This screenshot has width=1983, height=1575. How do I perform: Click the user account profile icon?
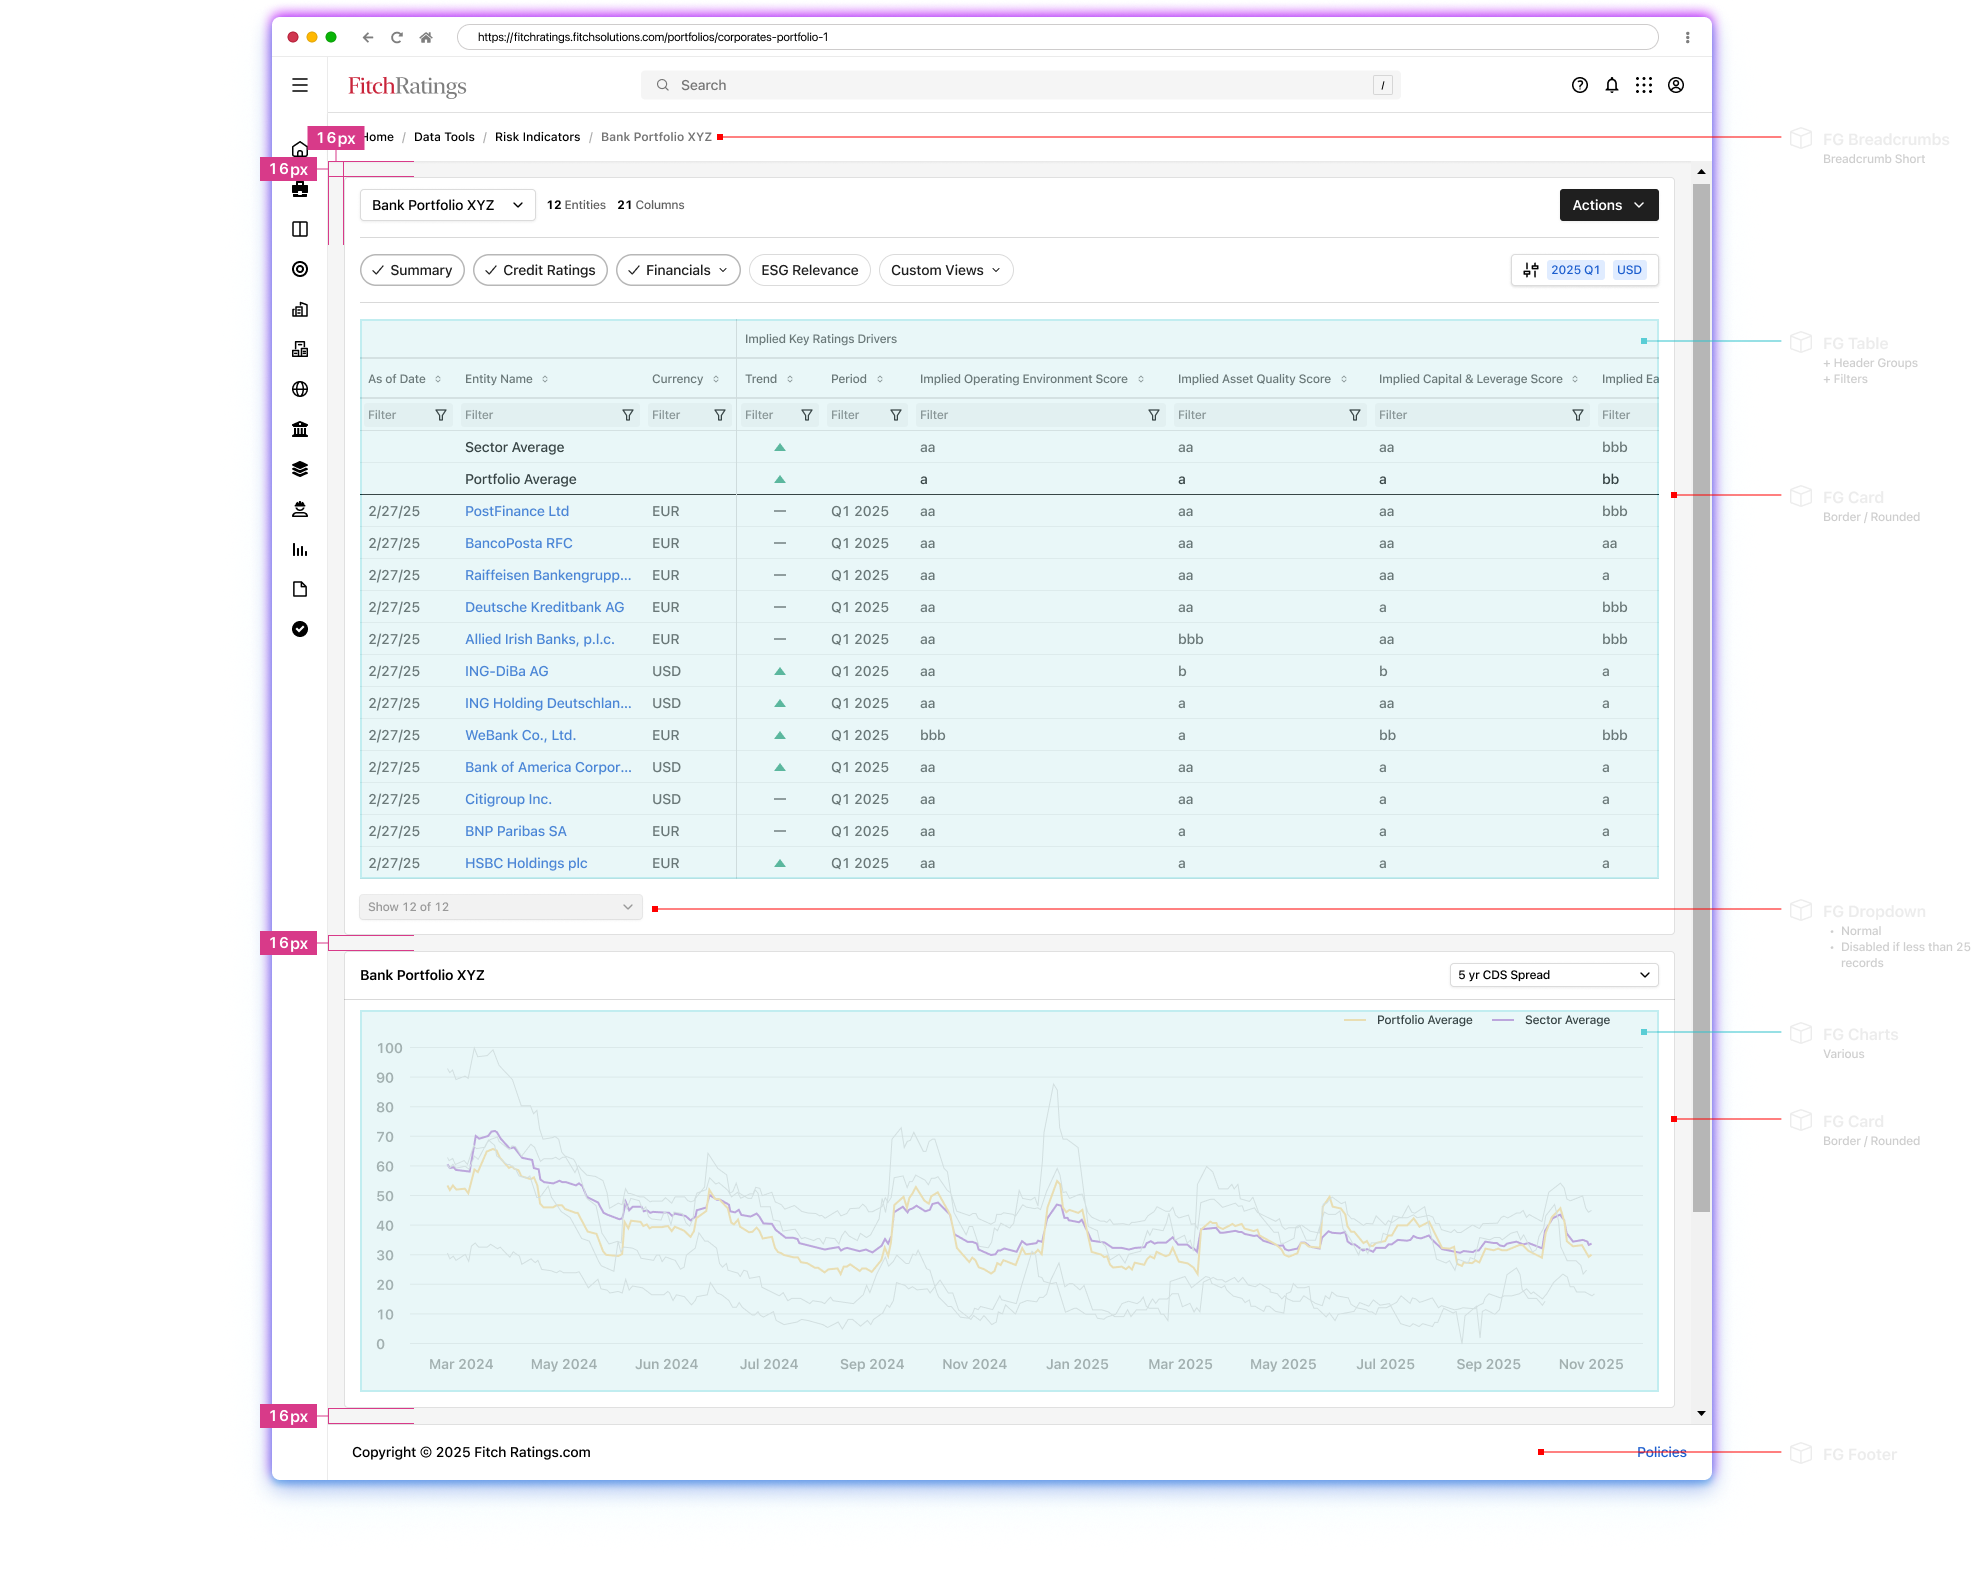click(1676, 85)
